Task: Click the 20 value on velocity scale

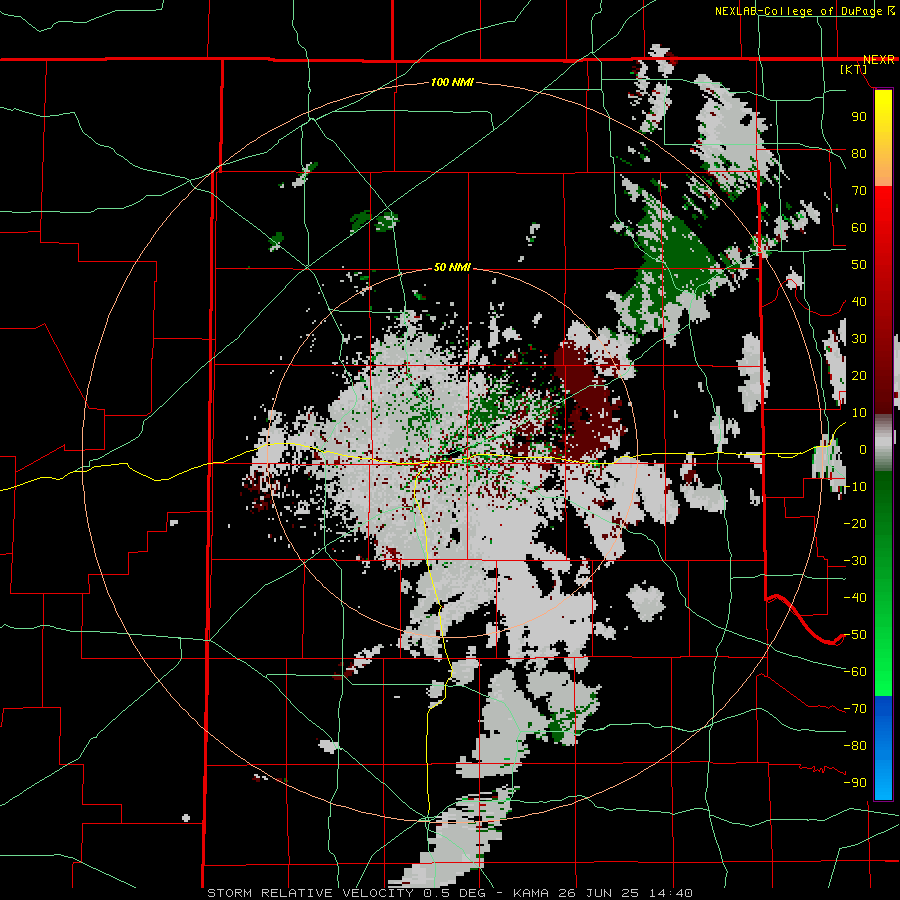Action: tap(859, 375)
